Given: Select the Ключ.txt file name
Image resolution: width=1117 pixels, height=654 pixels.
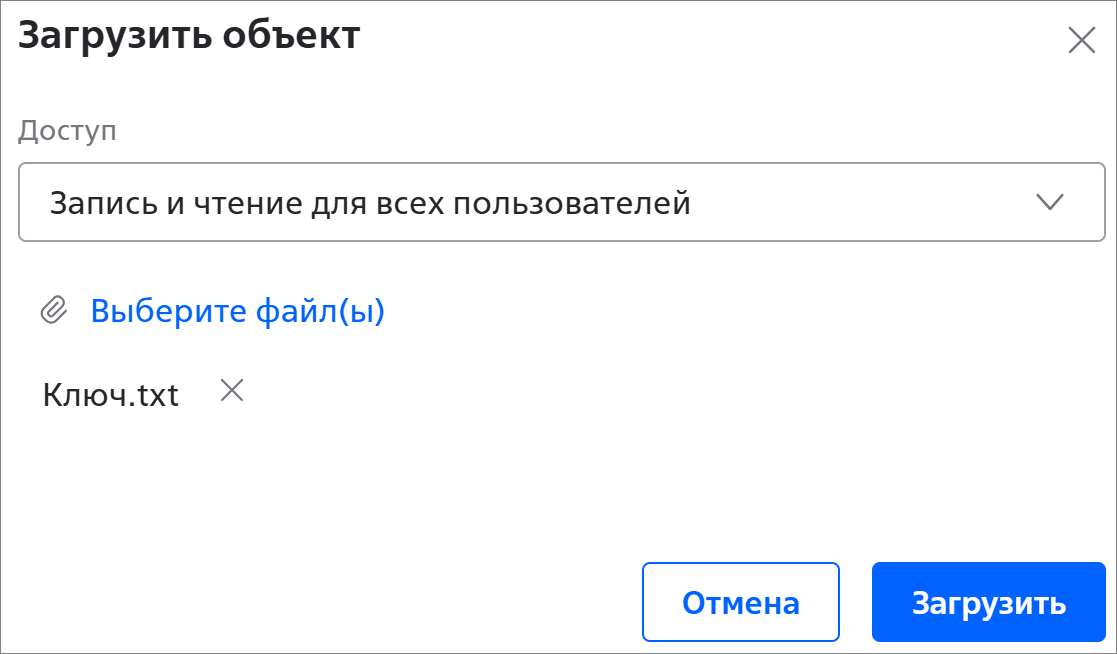Looking at the screenshot, I should coord(110,395).
